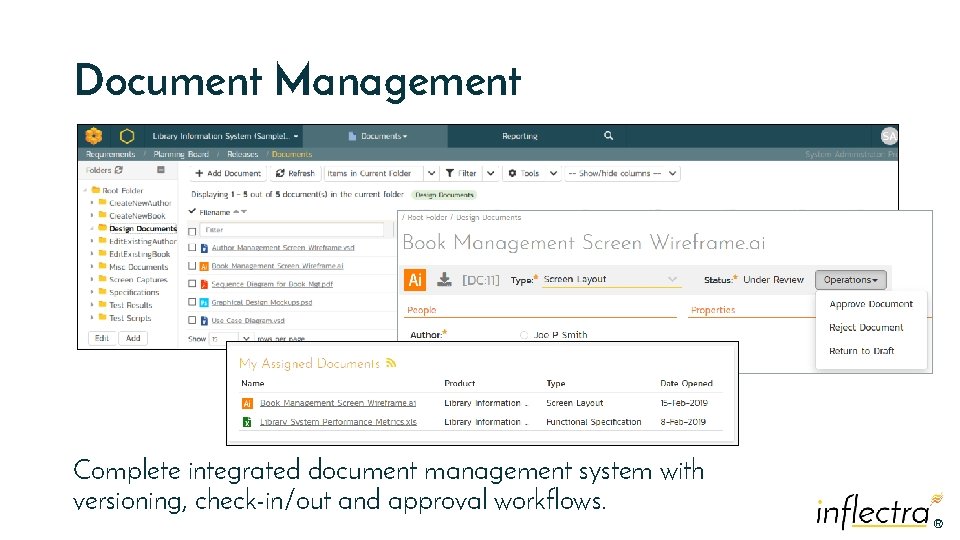Click the folder Edit button
The height and width of the screenshot is (540, 960).
pyautogui.click(x=102, y=338)
